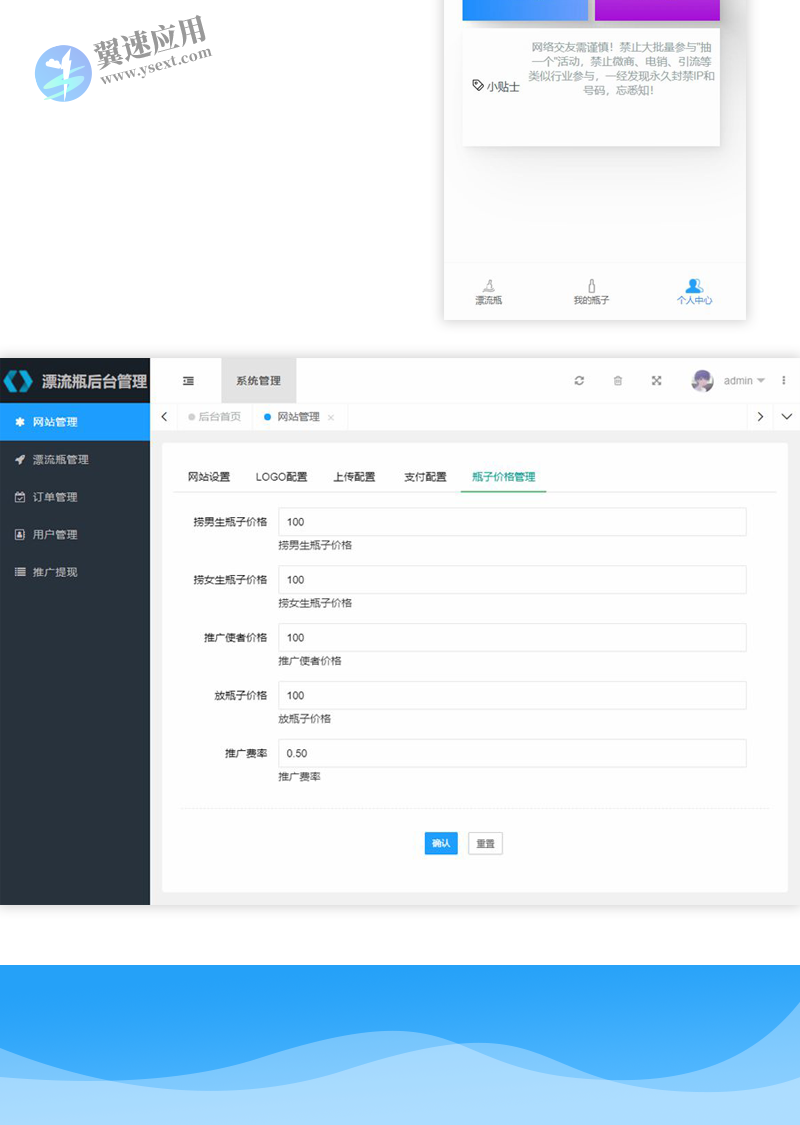
Task: Switch to the 支付配置 tab
Action: pos(425,477)
